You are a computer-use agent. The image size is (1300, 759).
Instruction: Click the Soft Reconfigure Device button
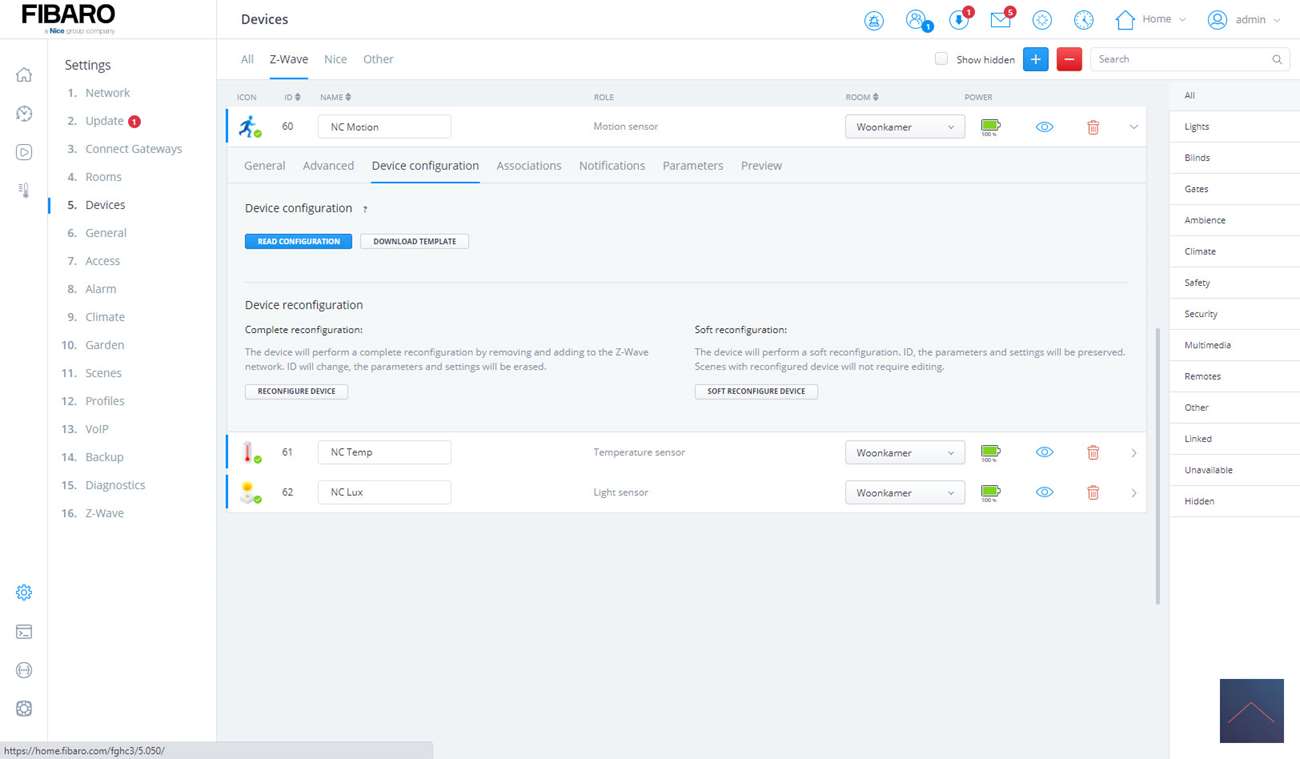tap(756, 391)
